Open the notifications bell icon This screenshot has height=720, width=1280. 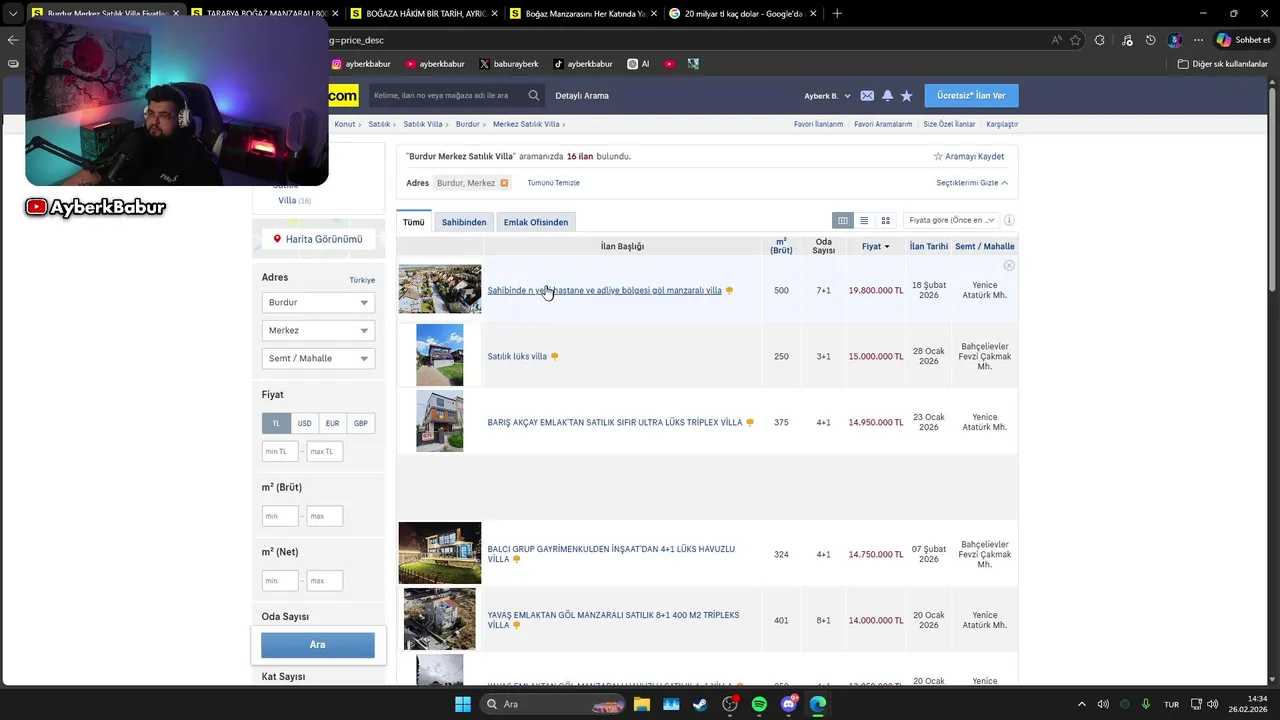click(887, 96)
